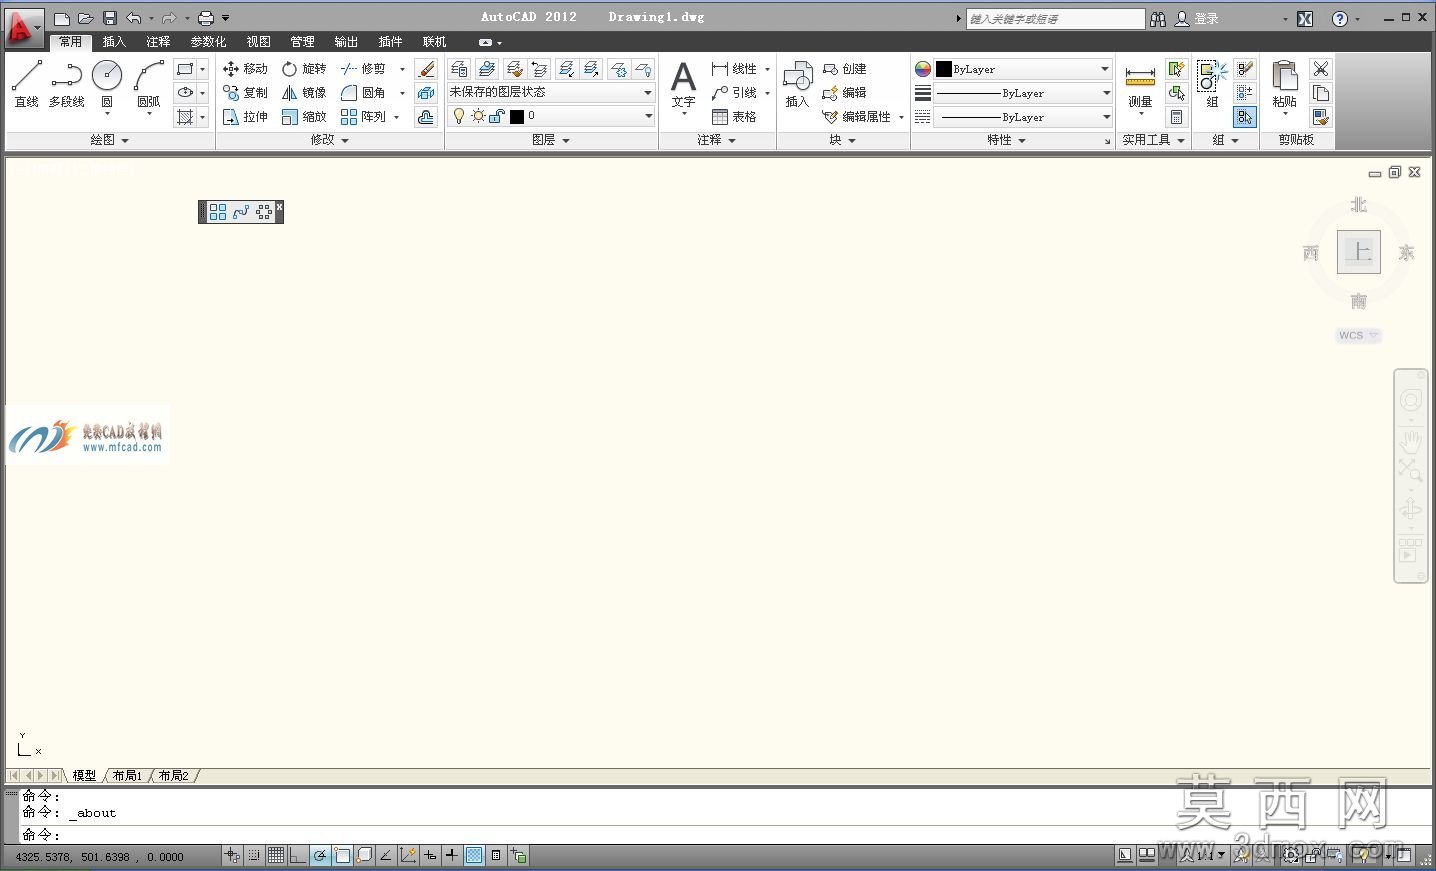
Task: Click the black layer color swatch
Action: click(517, 117)
